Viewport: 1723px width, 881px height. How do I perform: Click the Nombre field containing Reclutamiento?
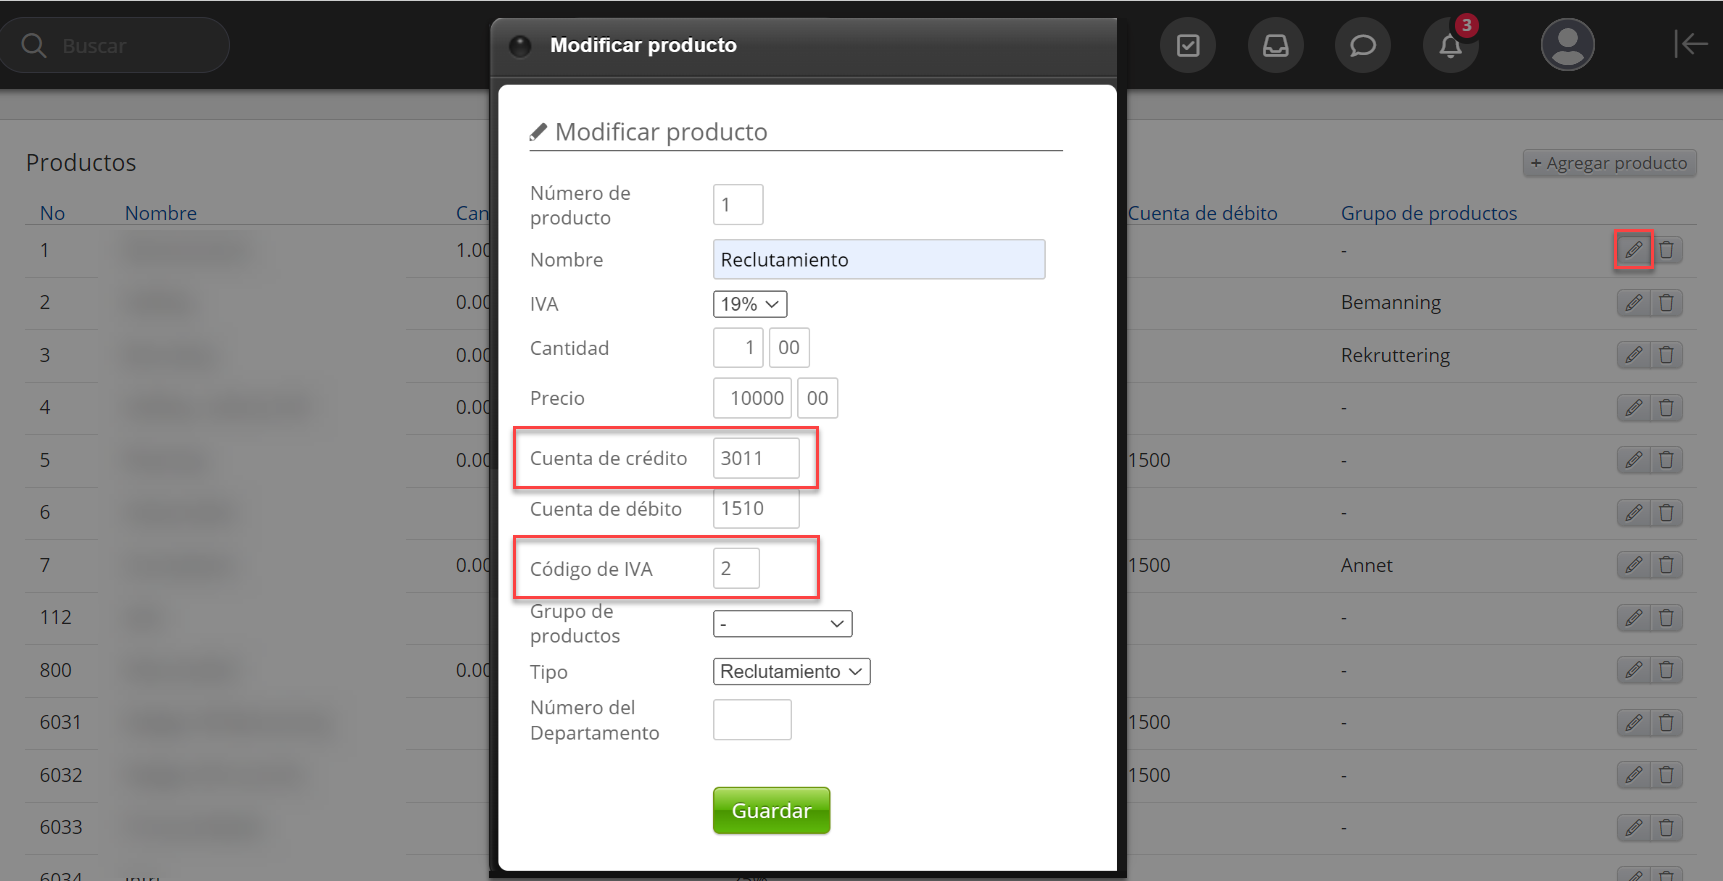(878, 260)
